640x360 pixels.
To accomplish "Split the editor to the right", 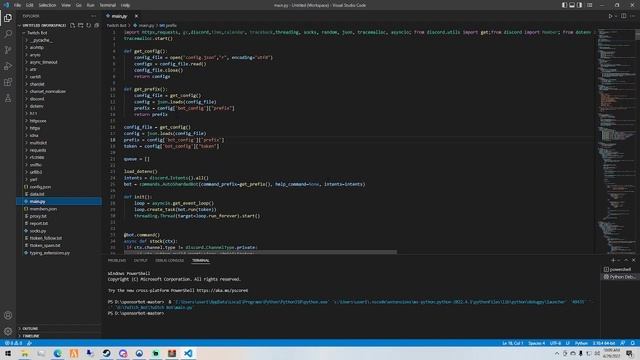I will click(x=624, y=16).
